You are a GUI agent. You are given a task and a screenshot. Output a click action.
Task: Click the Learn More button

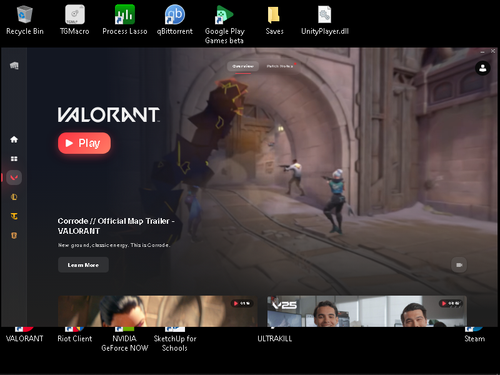[83, 265]
